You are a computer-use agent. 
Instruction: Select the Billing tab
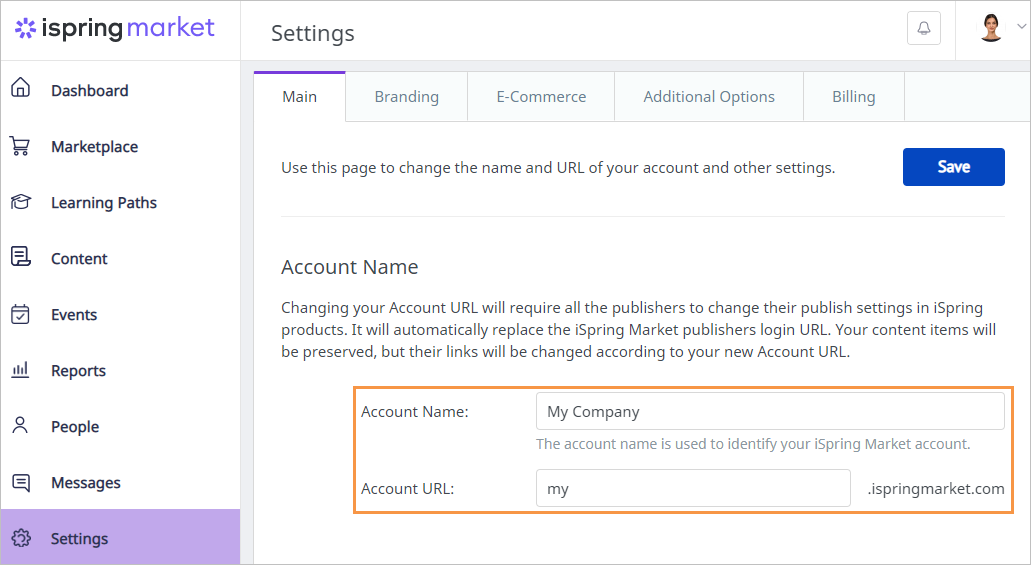coord(853,97)
